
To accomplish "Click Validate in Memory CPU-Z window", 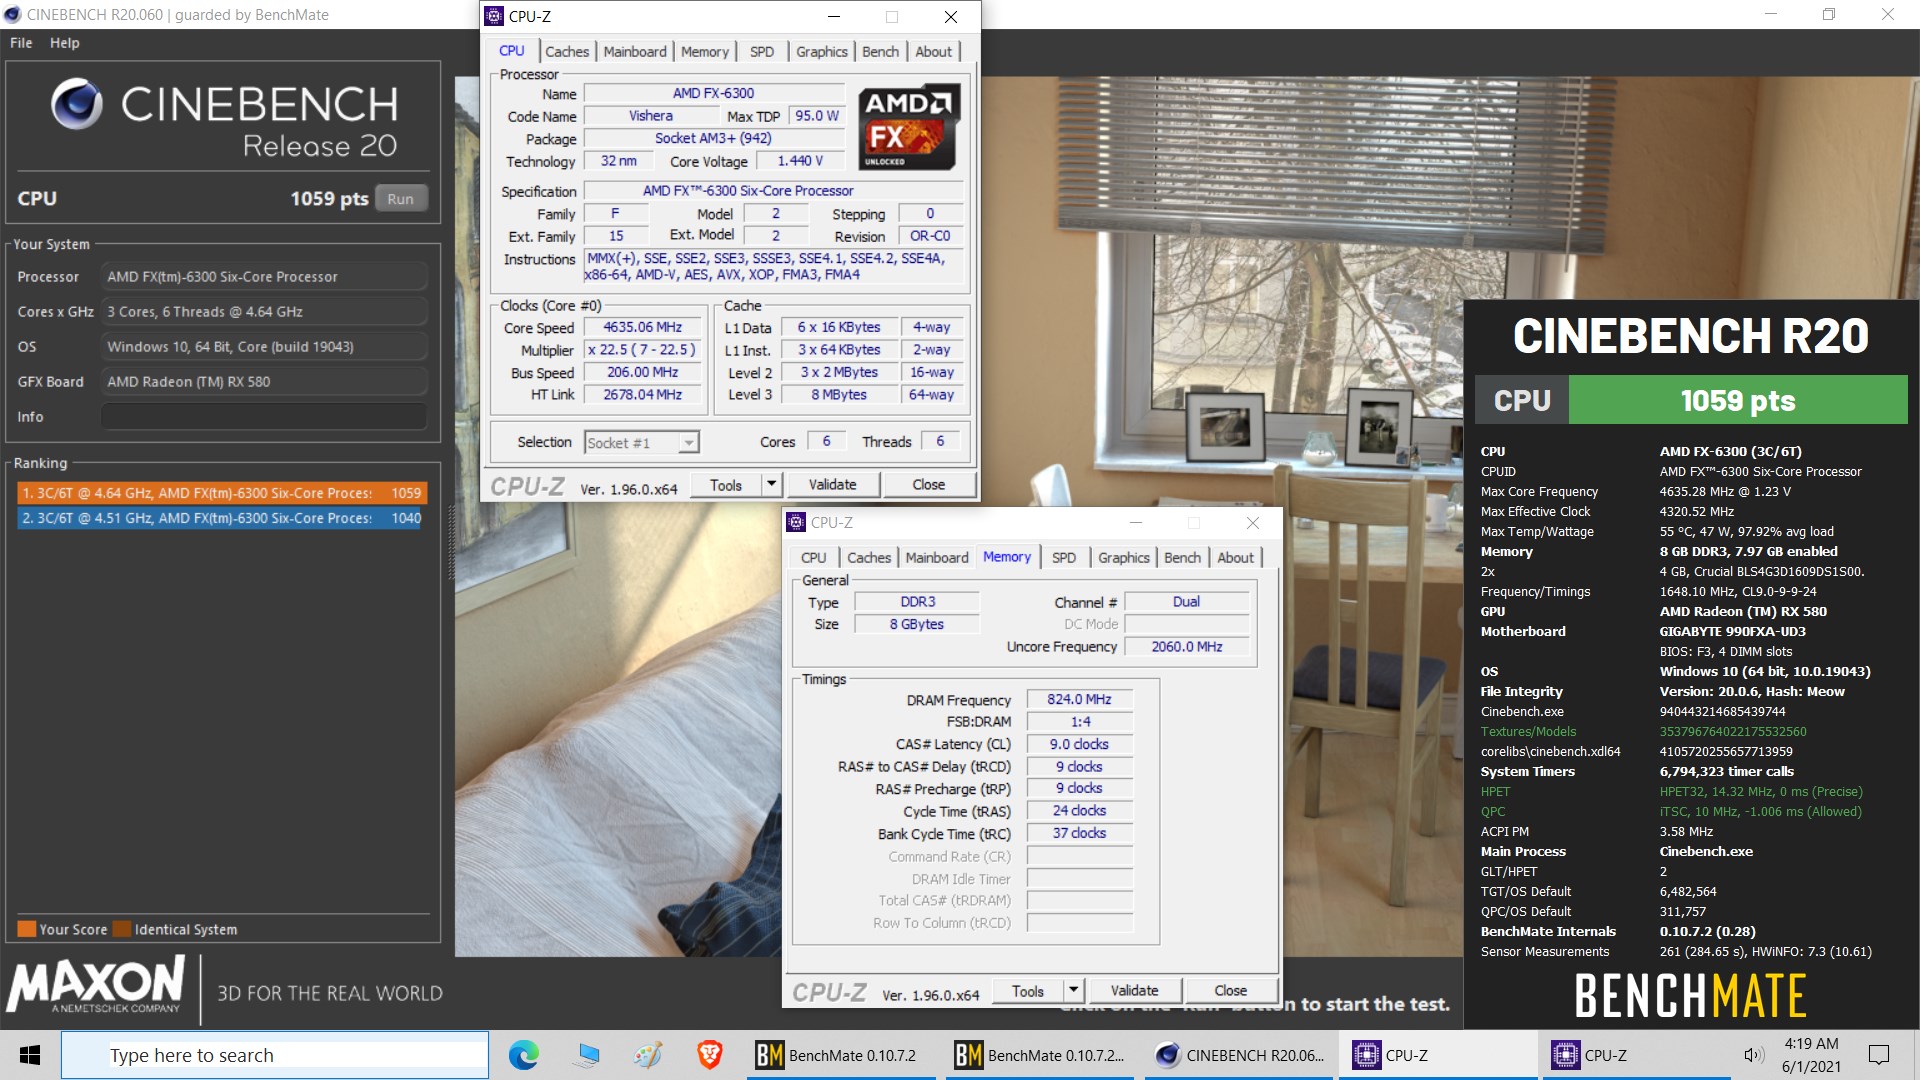I will (1134, 991).
